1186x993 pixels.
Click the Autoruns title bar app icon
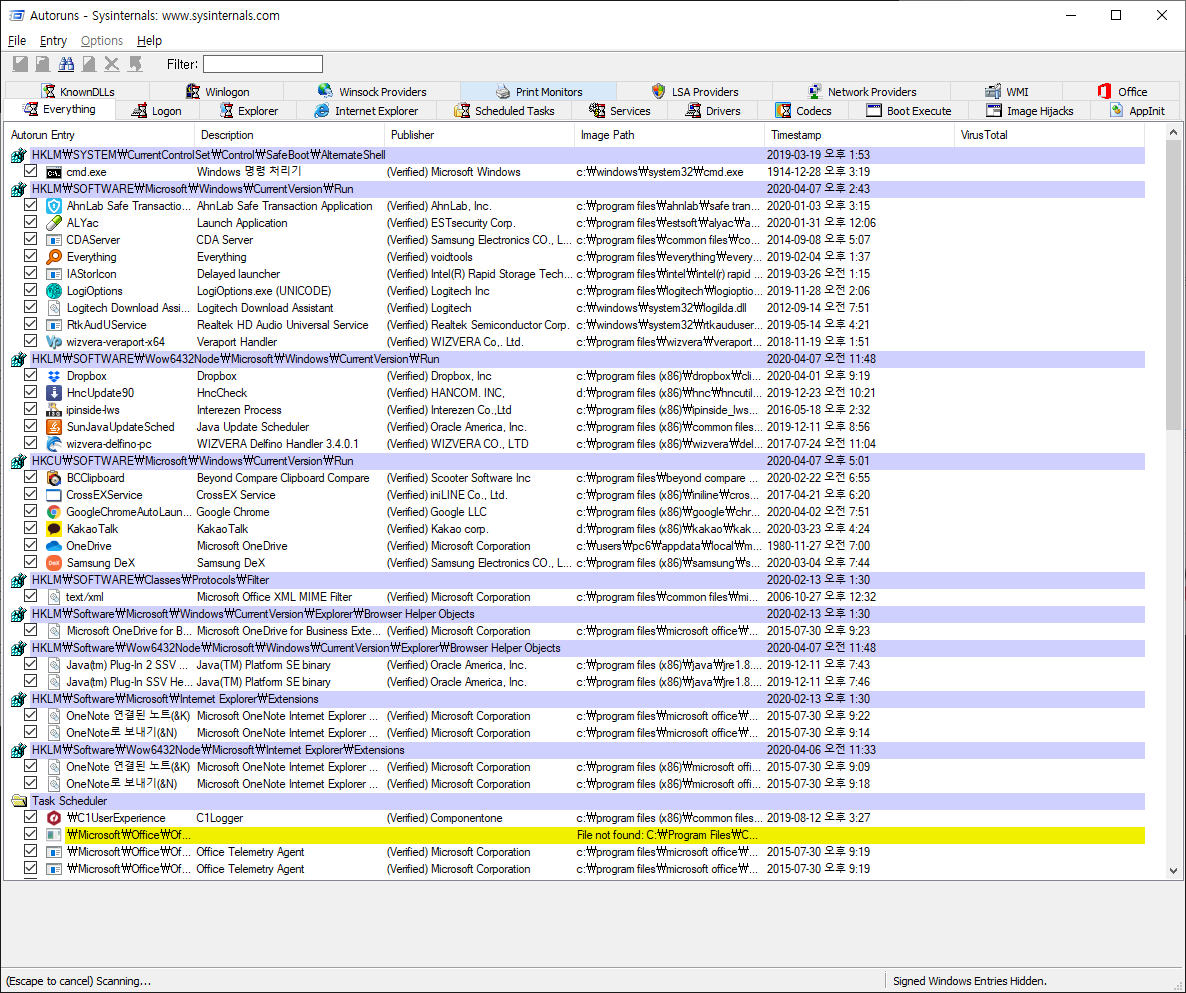[x=17, y=15]
